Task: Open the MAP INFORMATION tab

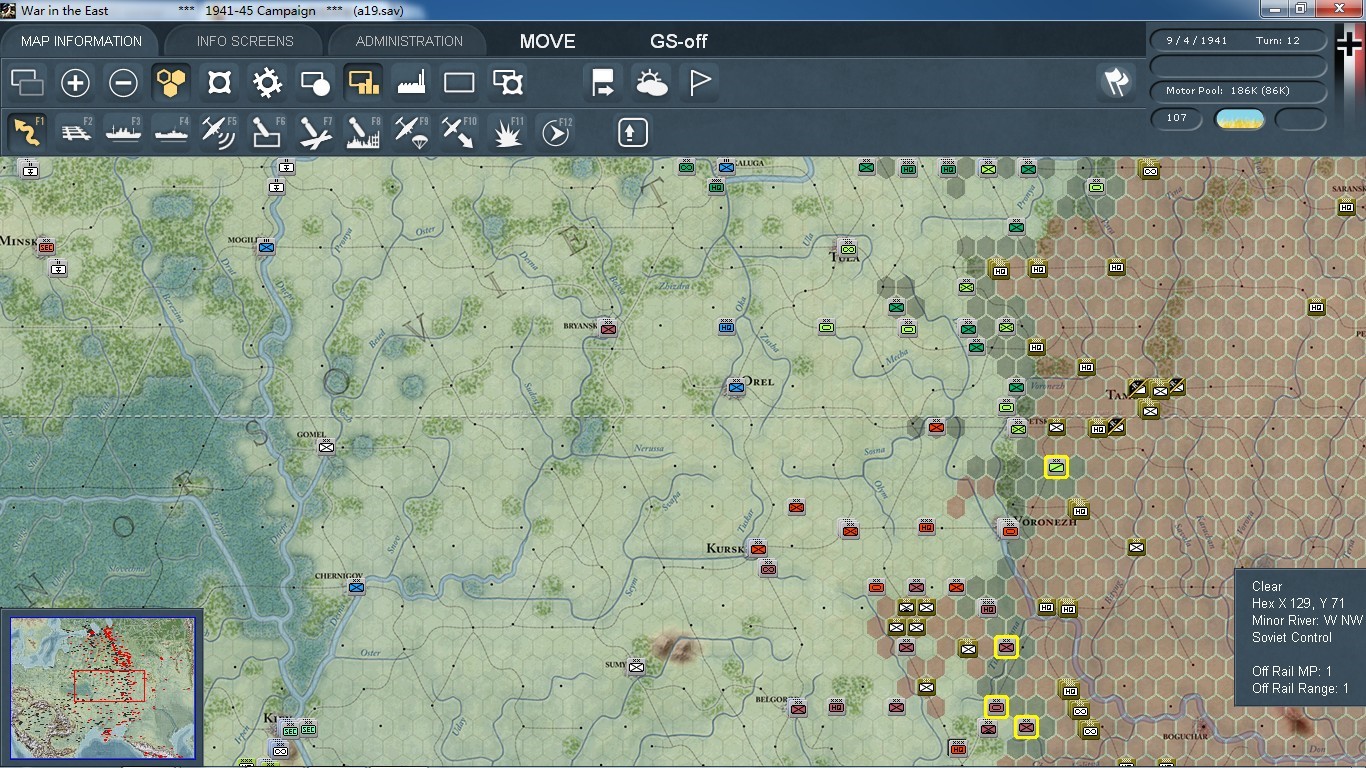Action: coord(81,41)
